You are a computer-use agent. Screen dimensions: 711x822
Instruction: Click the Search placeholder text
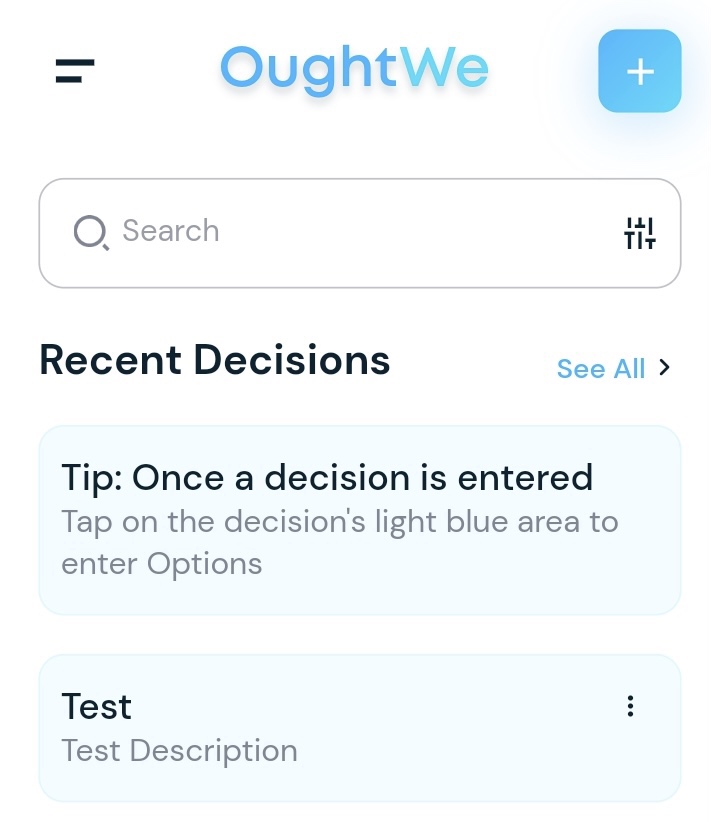(x=170, y=231)
